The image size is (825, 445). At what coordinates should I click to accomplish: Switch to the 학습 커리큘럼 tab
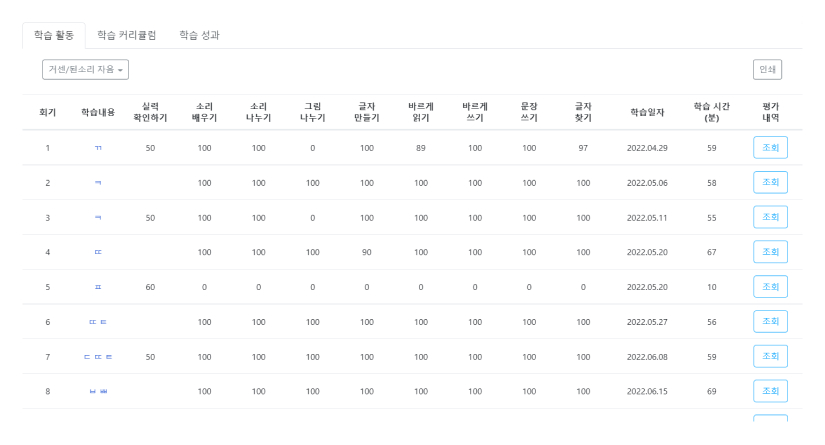point(126,35)
